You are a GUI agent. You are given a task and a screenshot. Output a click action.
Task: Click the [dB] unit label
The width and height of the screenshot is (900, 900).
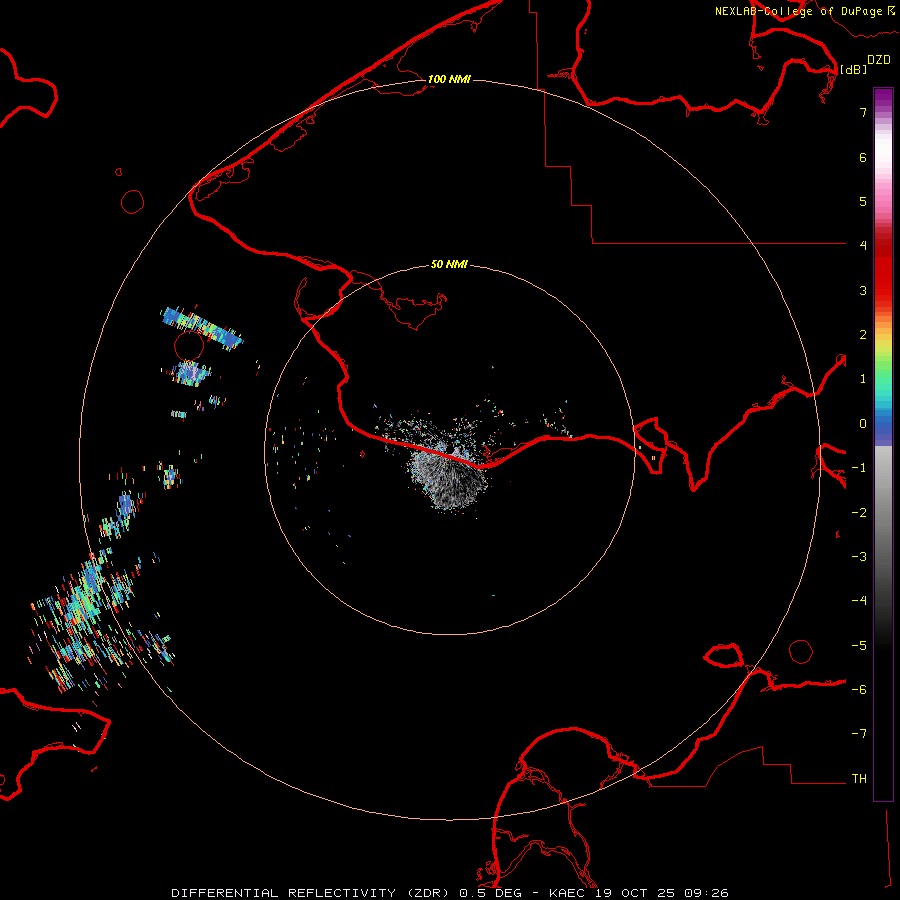tap(854, 70)
